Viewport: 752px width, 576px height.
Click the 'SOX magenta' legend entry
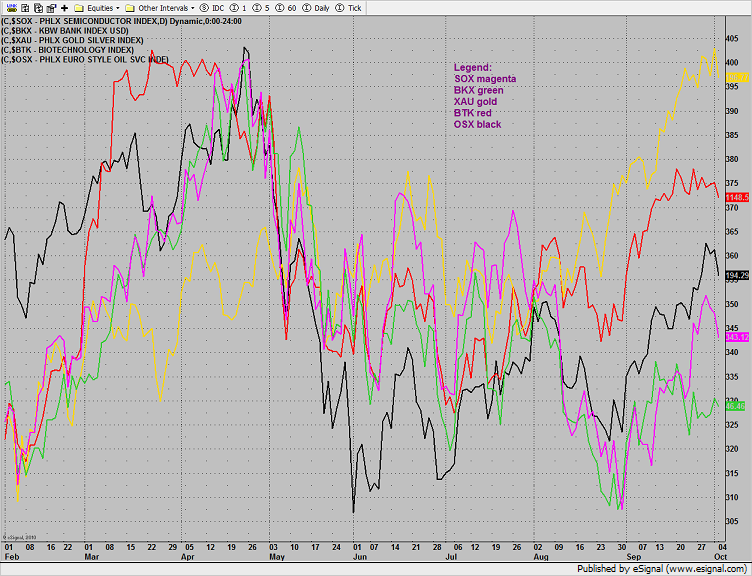(485, 79)
